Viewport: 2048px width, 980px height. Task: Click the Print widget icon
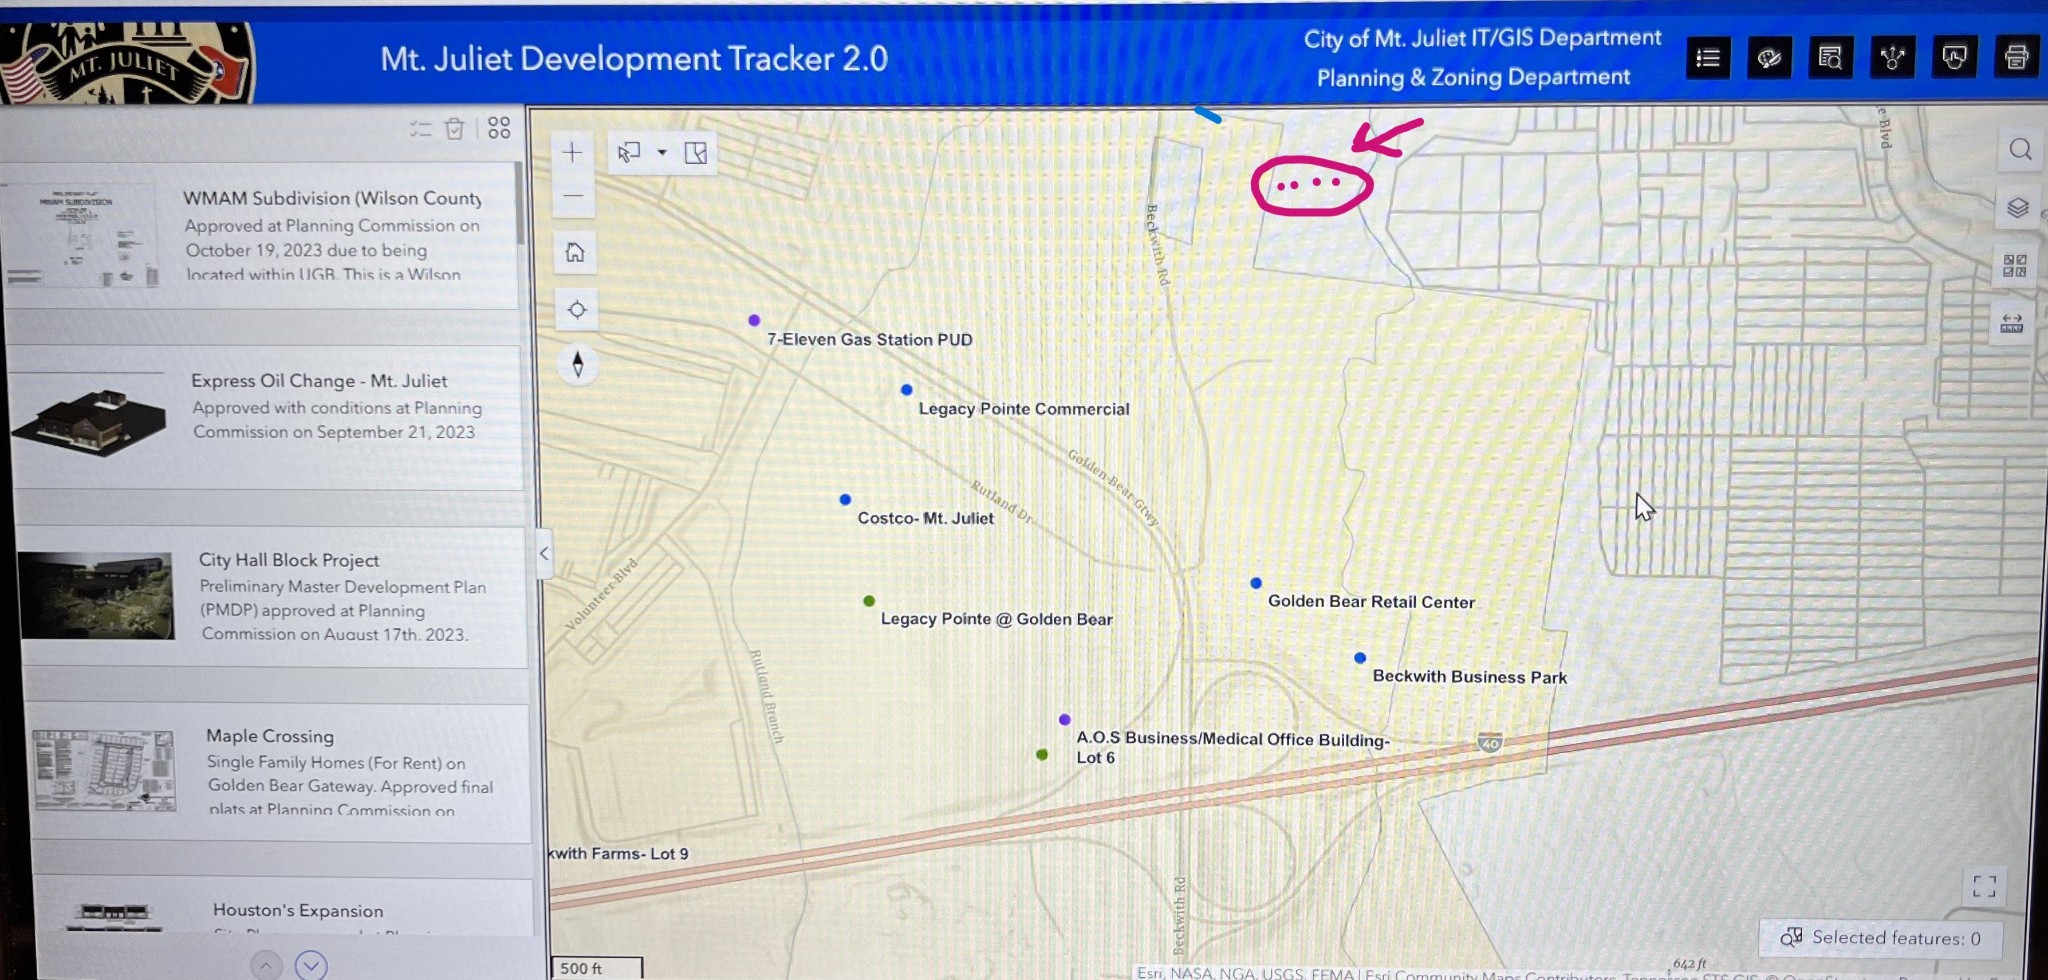click(2015, 58)
